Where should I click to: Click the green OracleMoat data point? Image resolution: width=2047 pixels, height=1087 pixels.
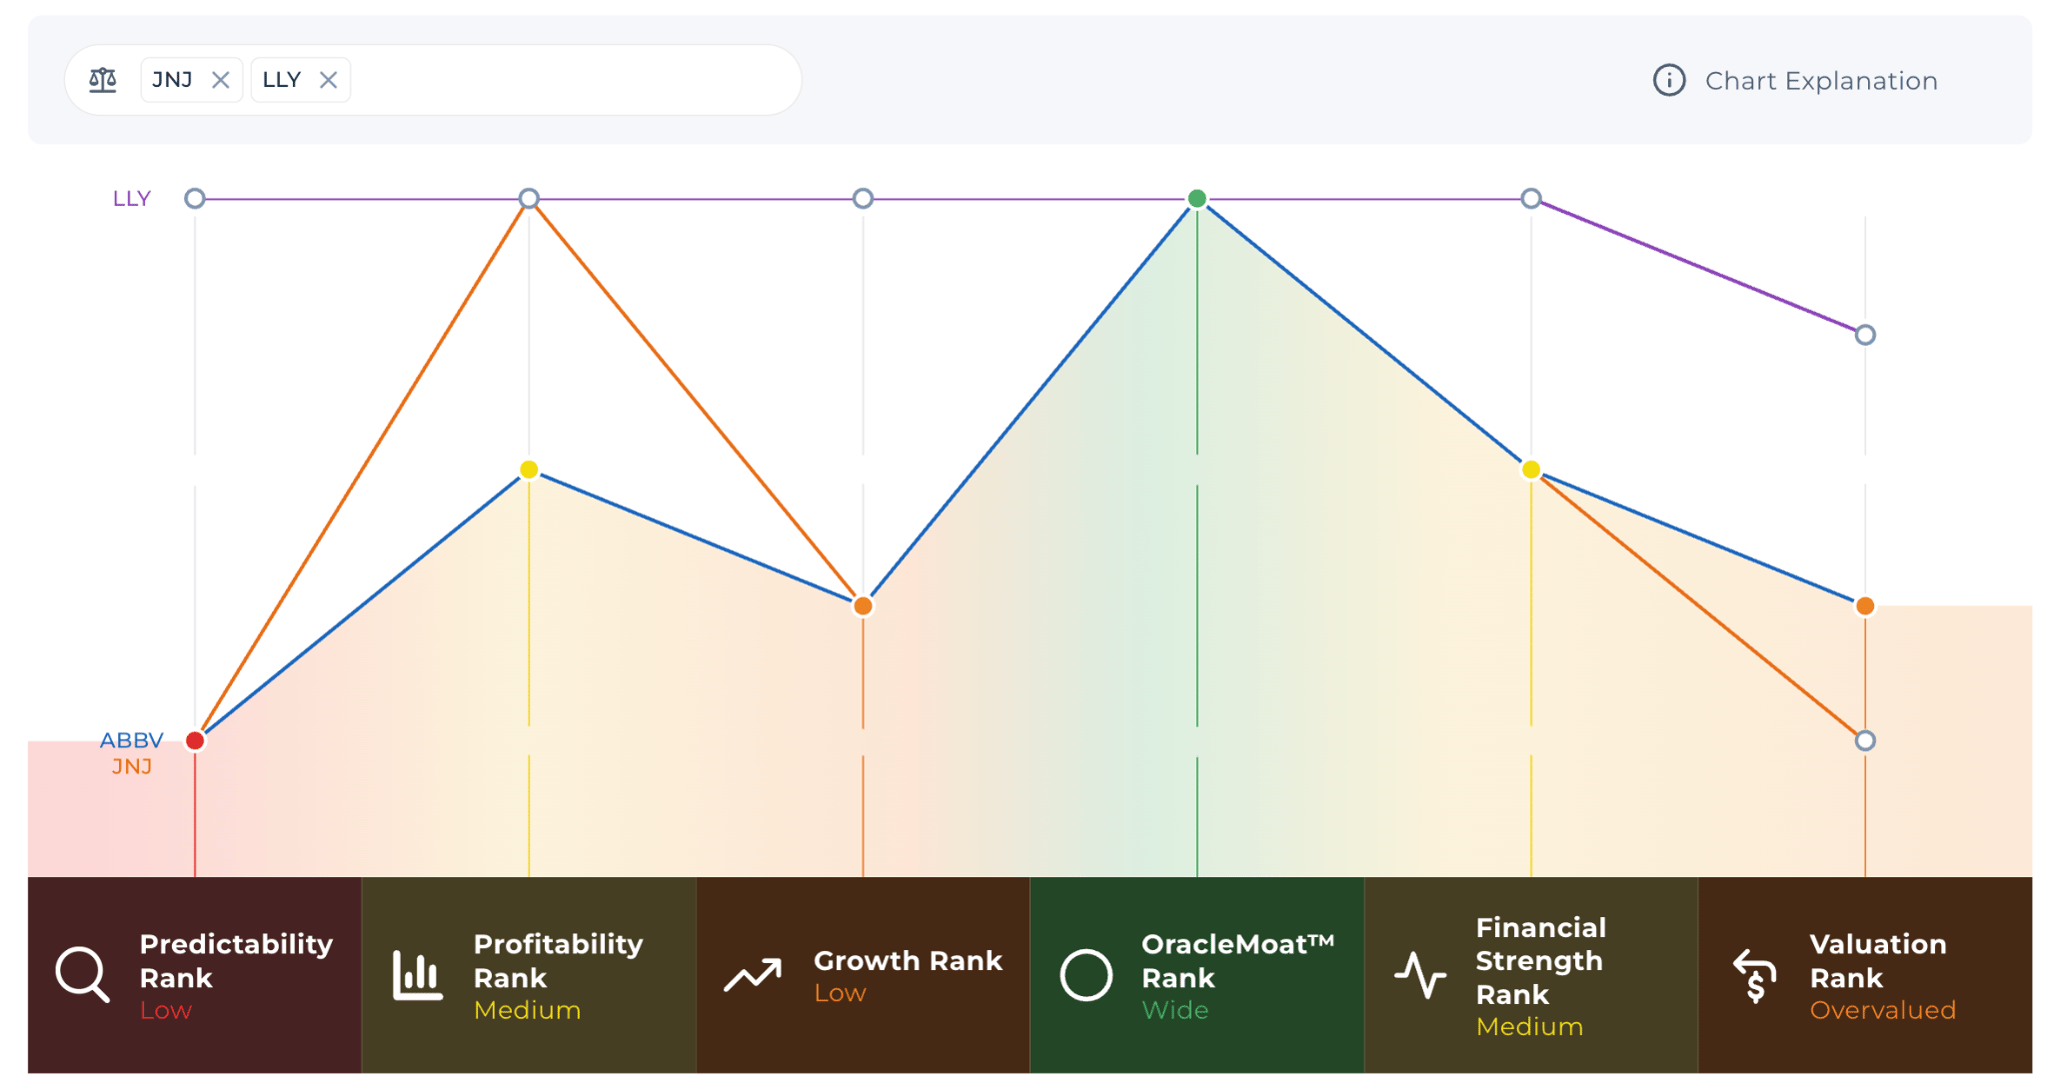point(1197,199)
